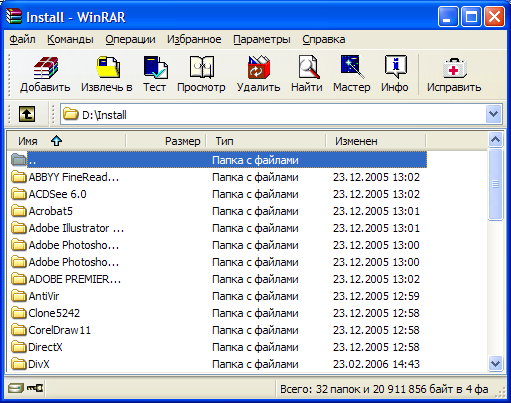Click the DivX folder icon
Viewport: 511px width, 403px height.
19,364
